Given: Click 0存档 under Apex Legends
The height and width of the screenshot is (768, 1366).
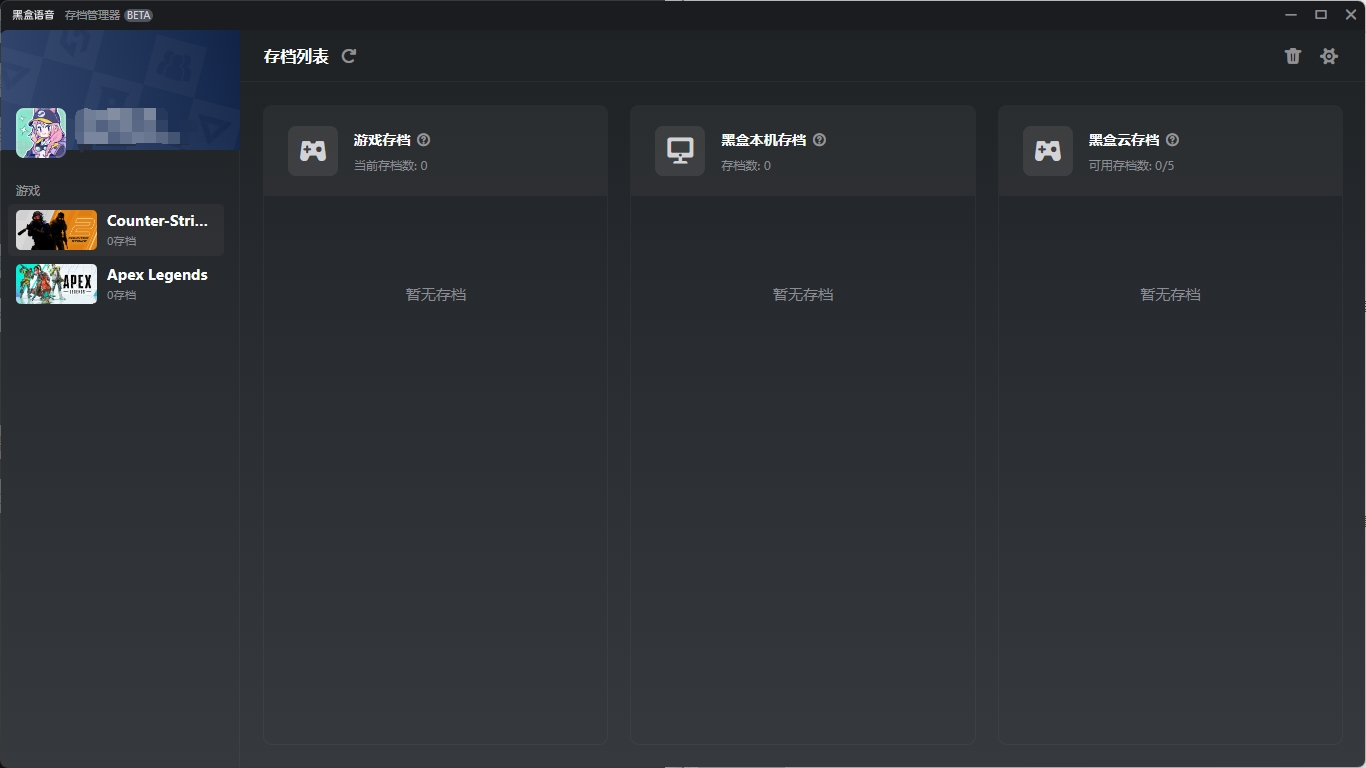Looking at the screenshot, I should [122, 295].
